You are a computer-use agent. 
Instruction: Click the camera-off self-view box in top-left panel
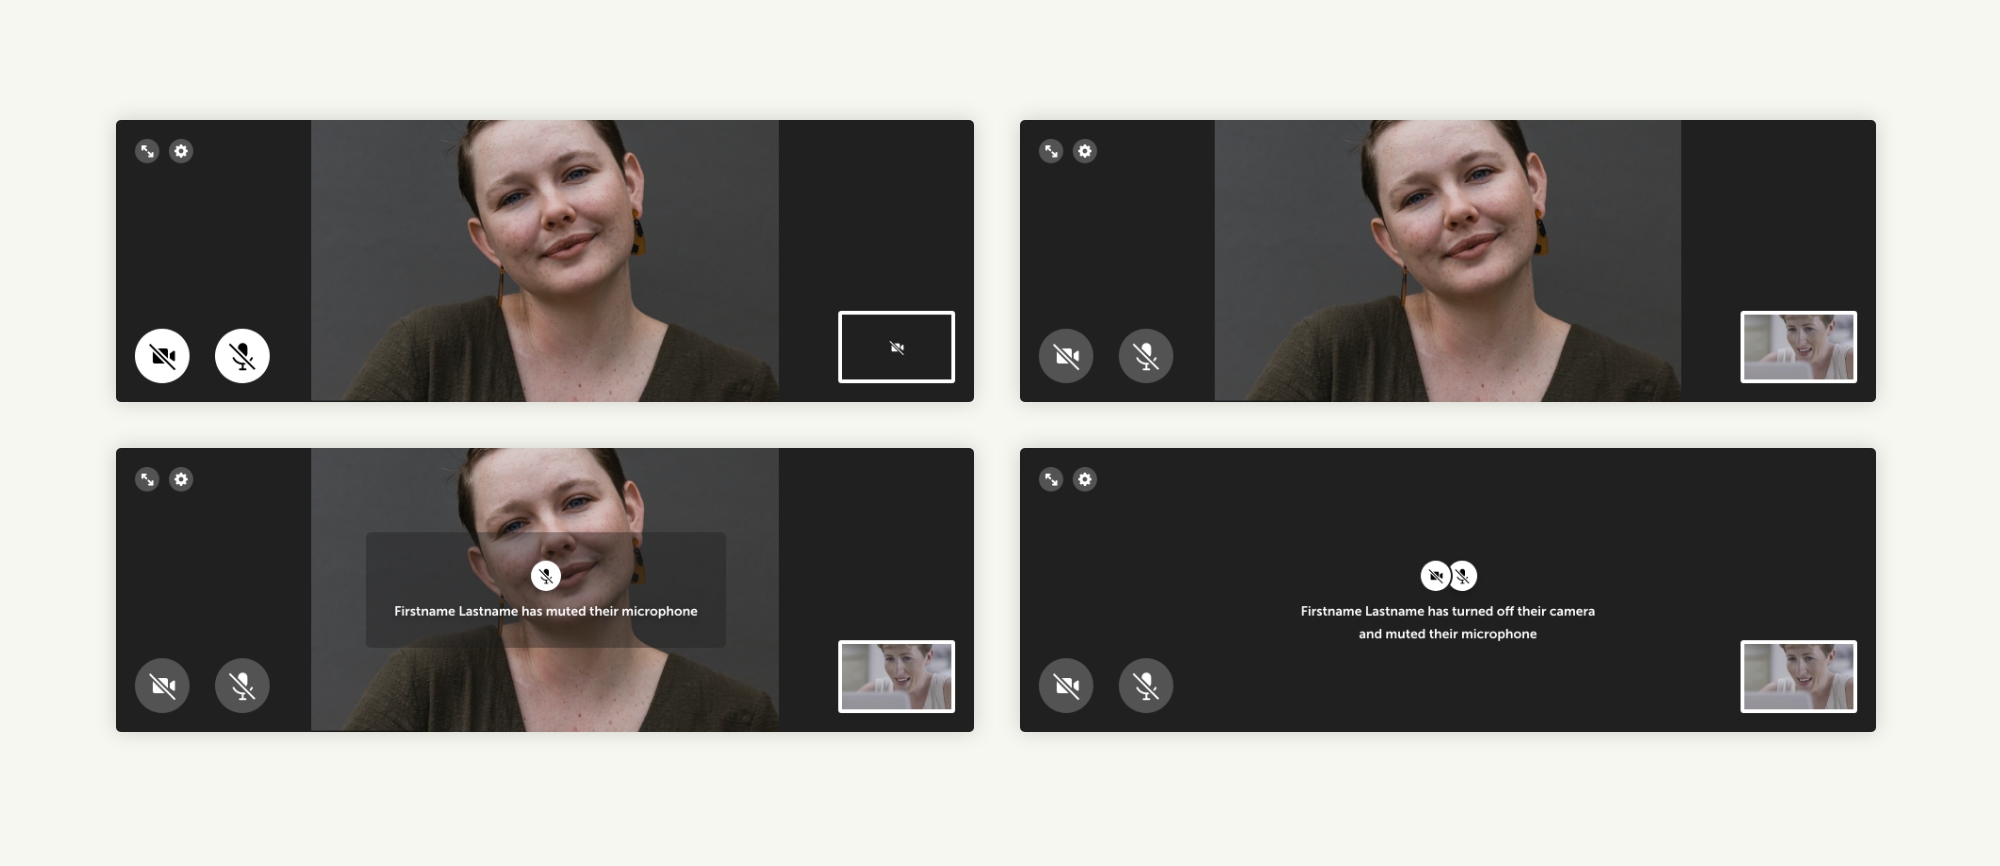[896, 347]
